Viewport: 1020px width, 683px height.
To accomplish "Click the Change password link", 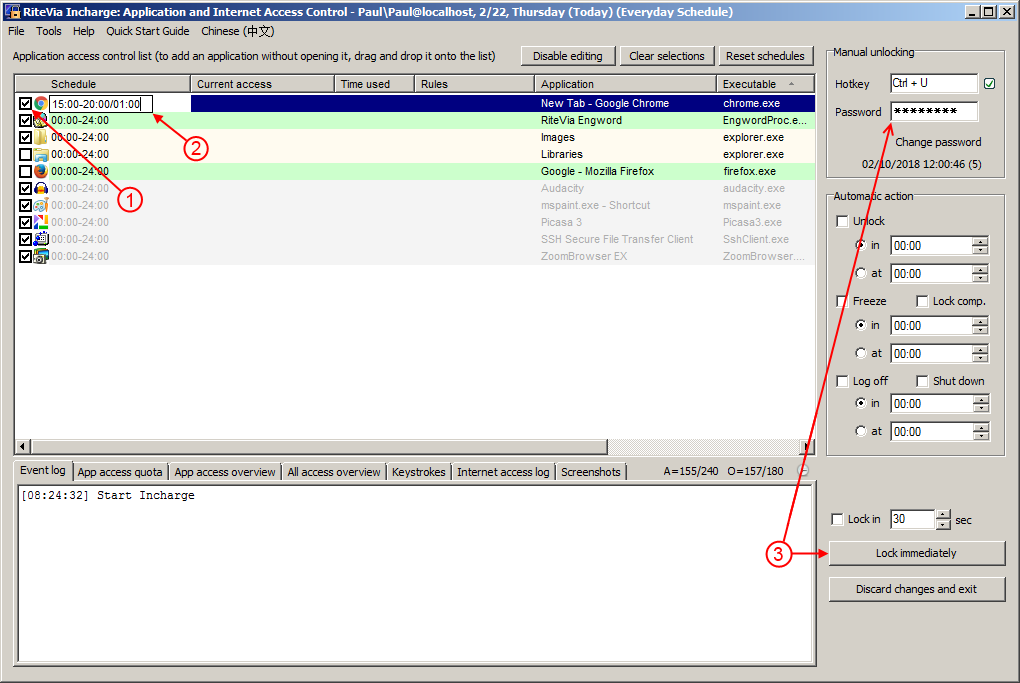I will 938,142.
